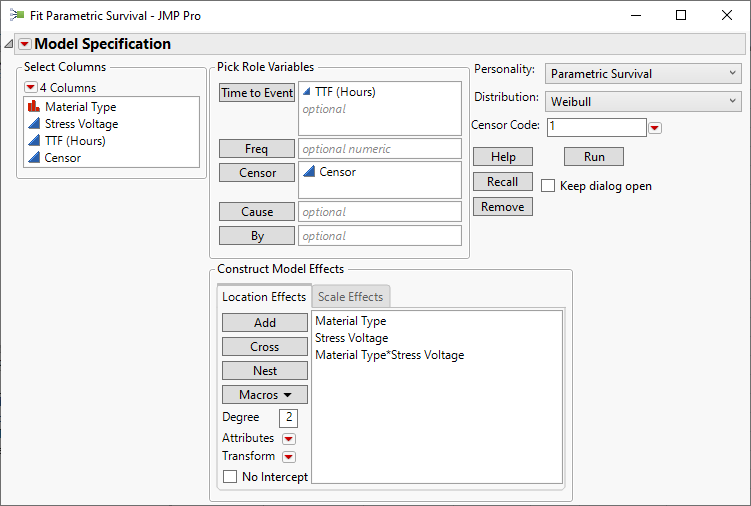Collapse the Model Specification outline
The width and height of the screenshot is (751, 506).
pos(9,44)
